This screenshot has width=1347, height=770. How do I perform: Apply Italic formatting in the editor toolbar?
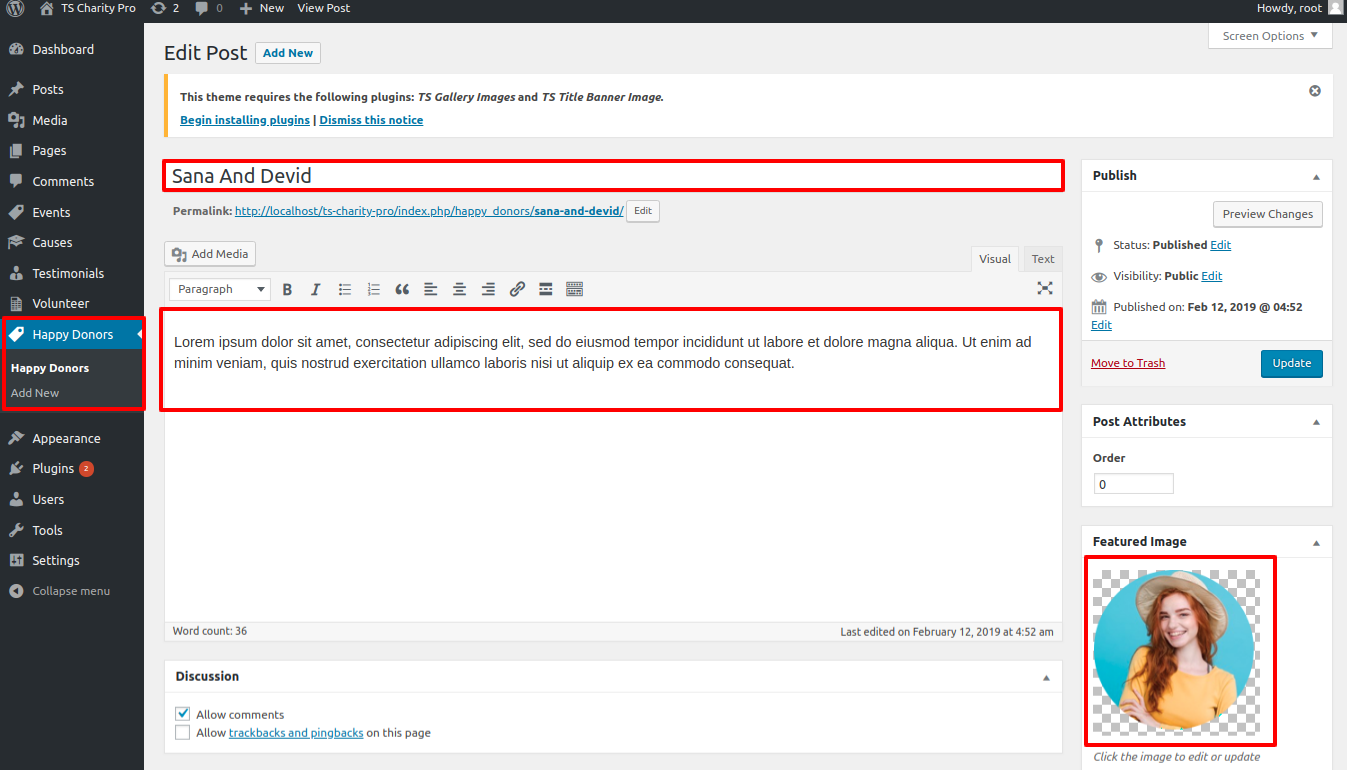[315, 289]
